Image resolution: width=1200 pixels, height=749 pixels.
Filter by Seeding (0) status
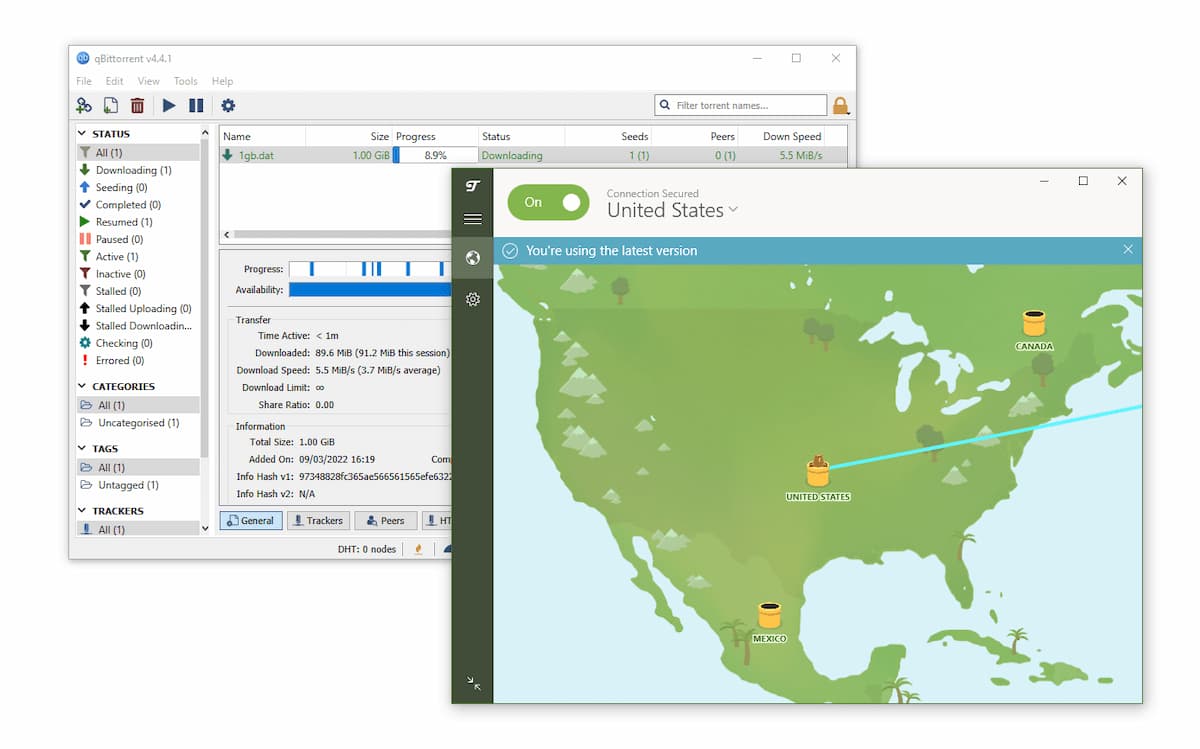point(138,187)
